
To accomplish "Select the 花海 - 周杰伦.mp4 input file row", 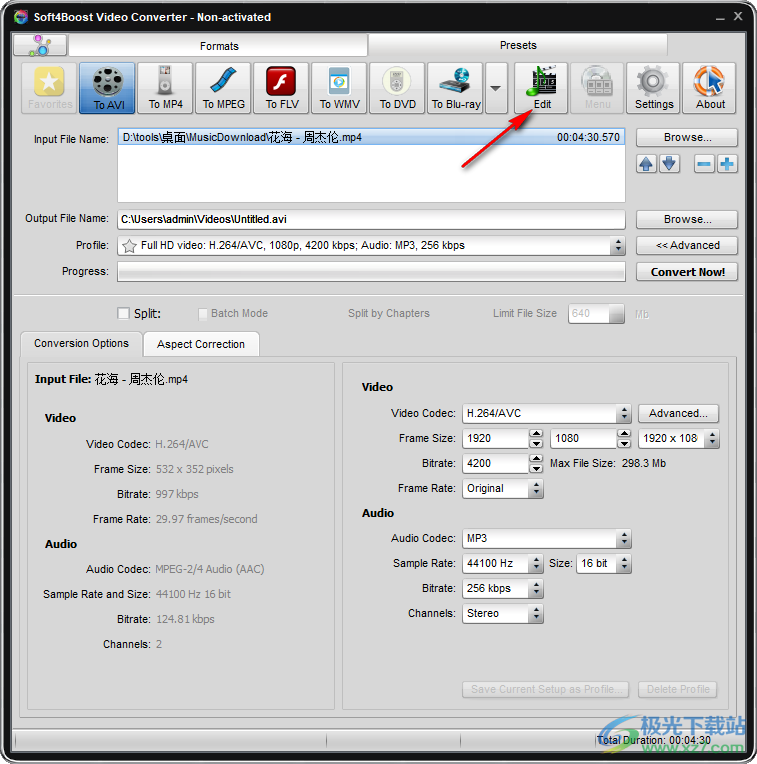I will click(x=371, y=137).
